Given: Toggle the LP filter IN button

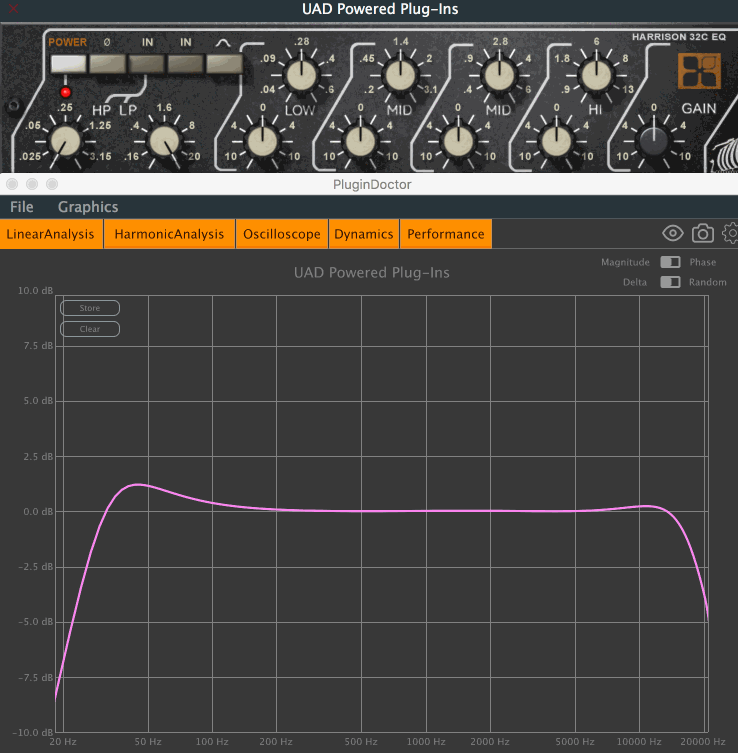Looking at the screenshot, I should (185, 63).
